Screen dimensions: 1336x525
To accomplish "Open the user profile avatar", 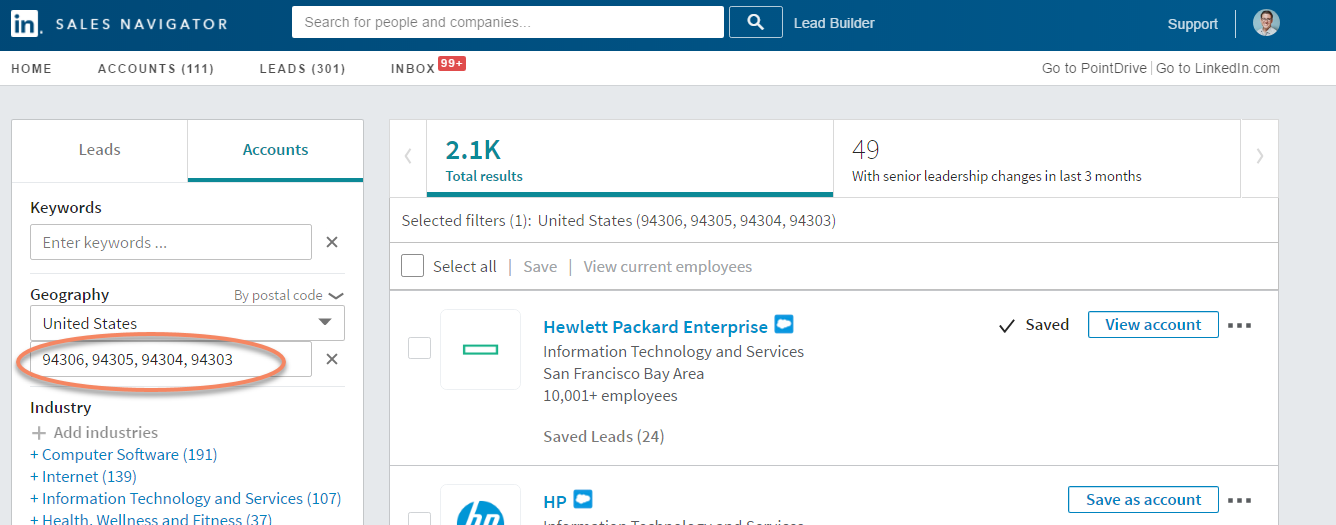I will point(1266,23).
